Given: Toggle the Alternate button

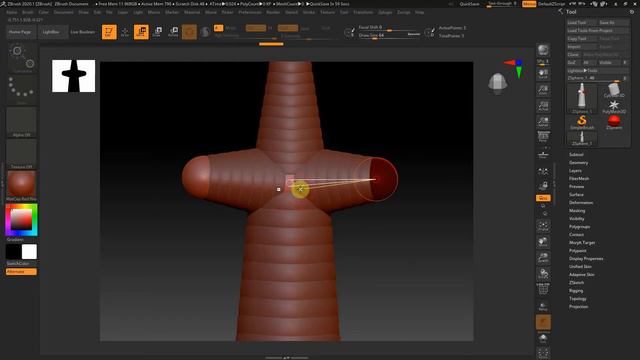Looking at the screenshot, I should pyautogui.click(x=21, y=271).
